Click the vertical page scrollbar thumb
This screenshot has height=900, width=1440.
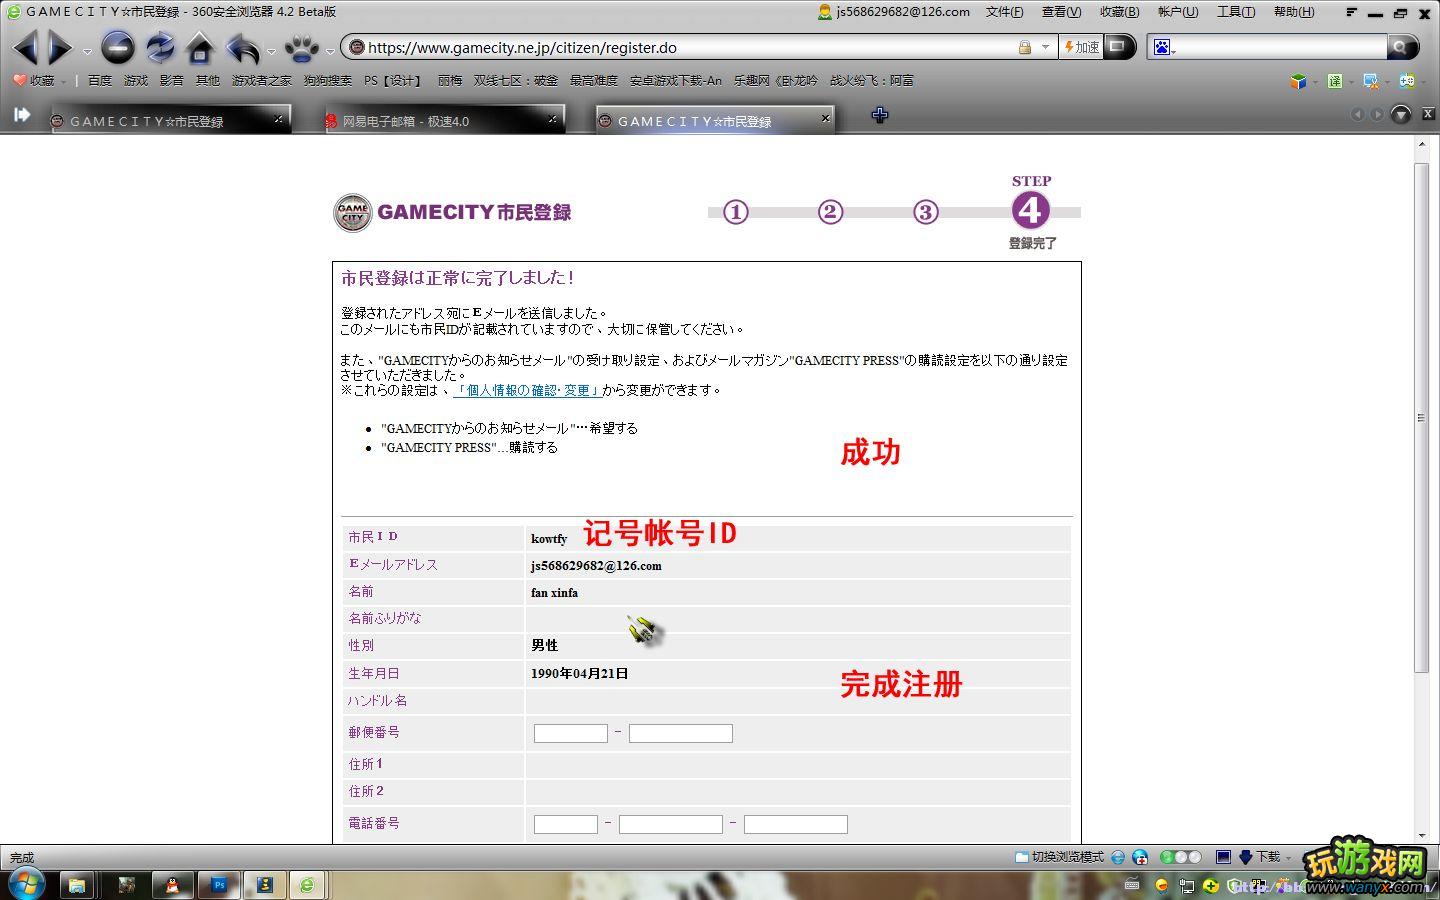click(1421, 417)
